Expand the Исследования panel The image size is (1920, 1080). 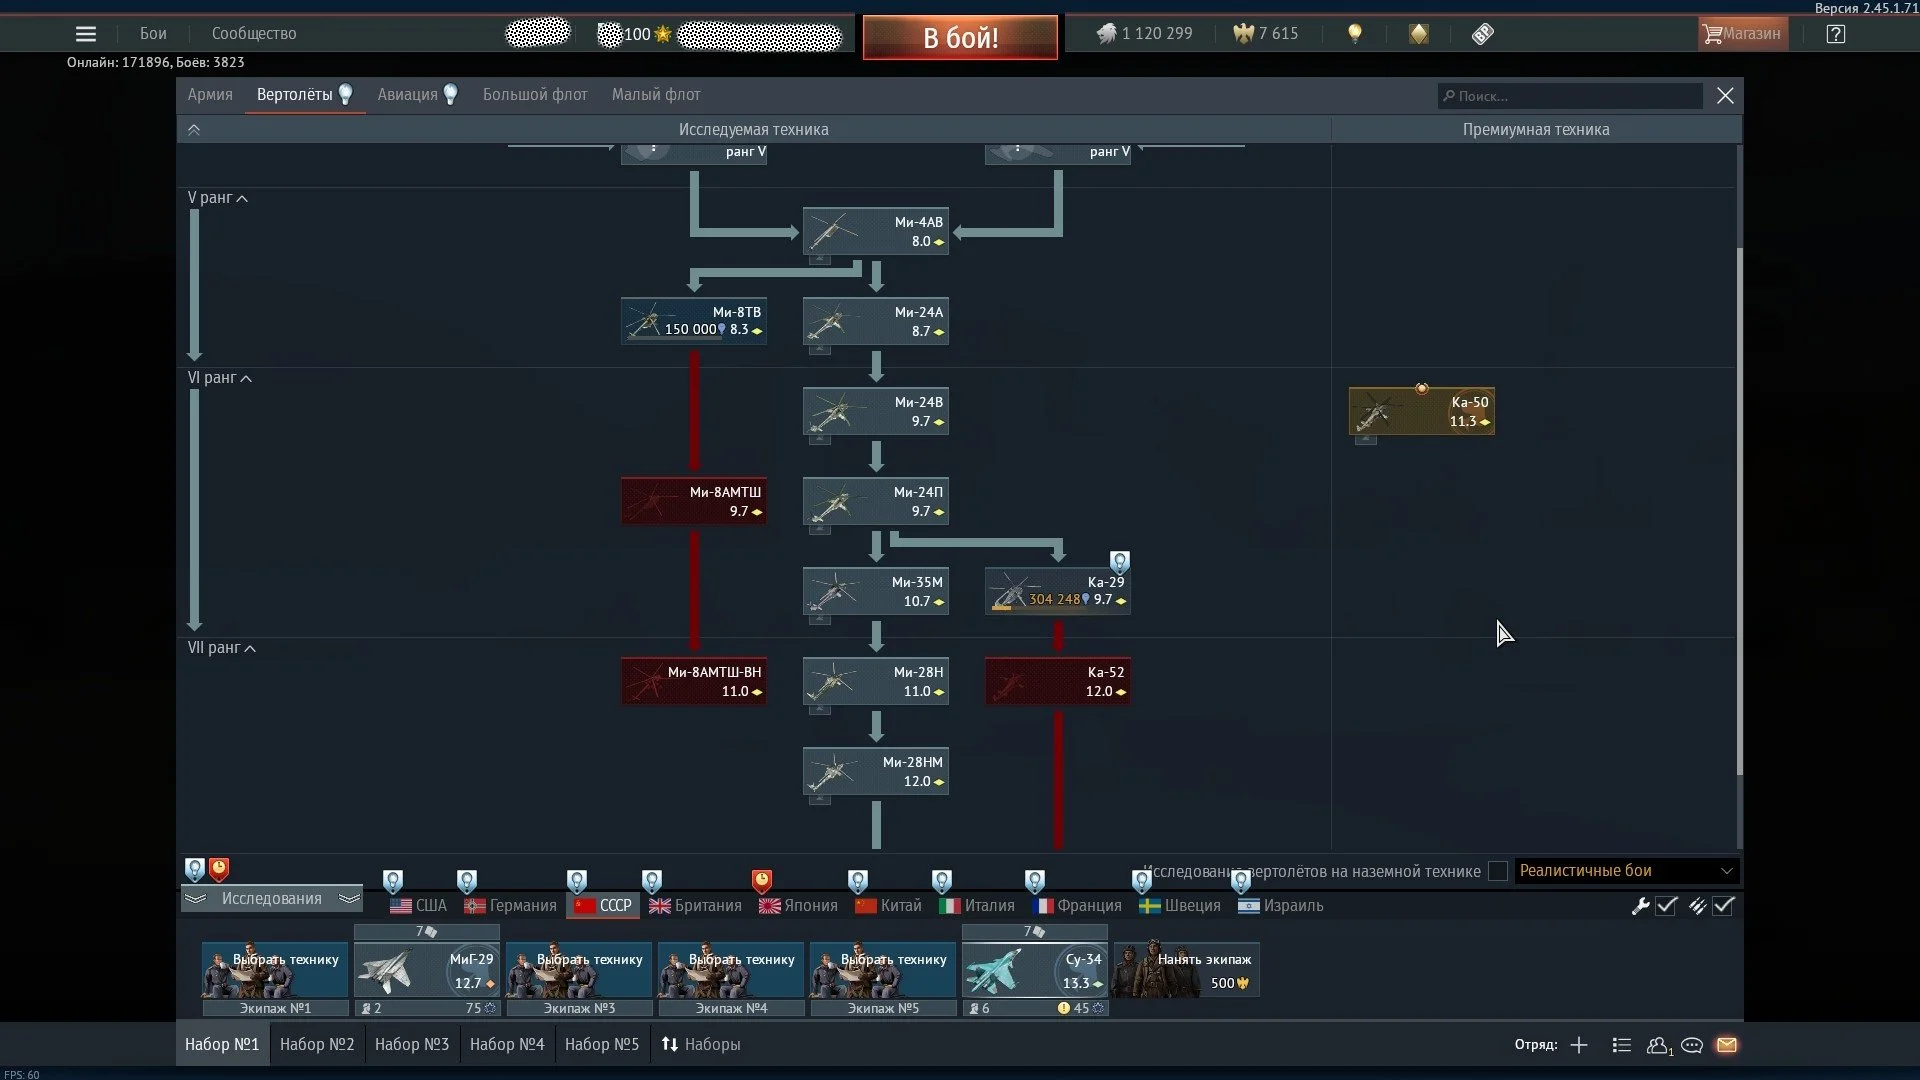271,898
